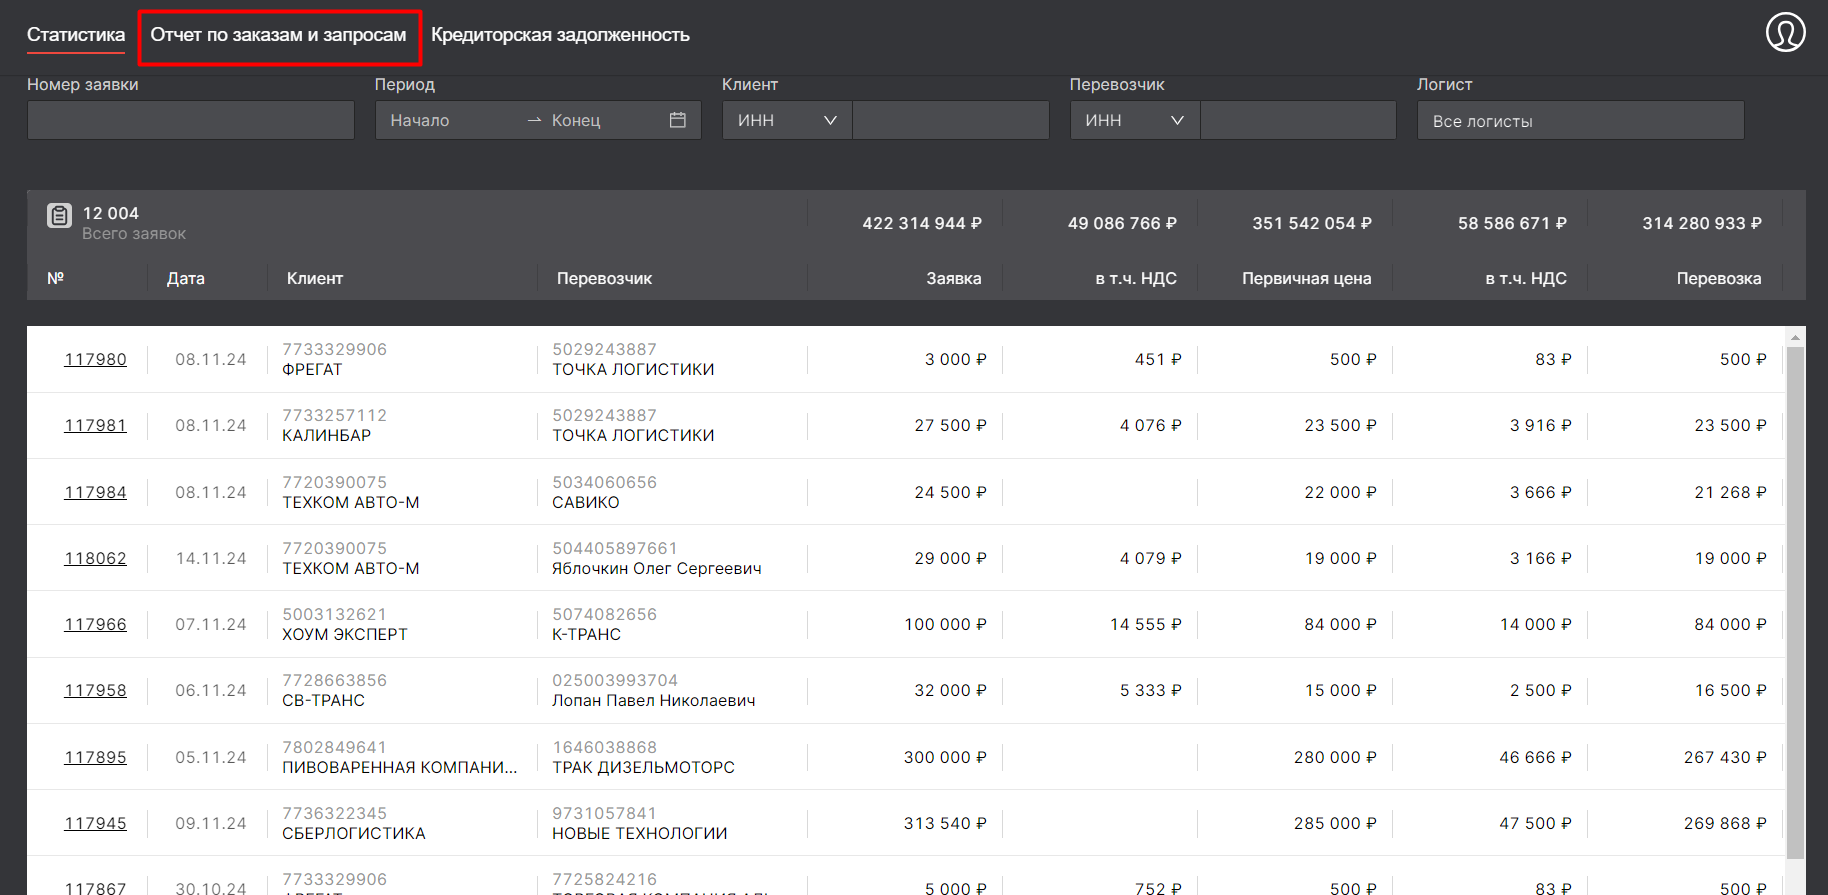Screen dimensions: 1828x895
Task: Open Кредиторская задолженность tab
Action: pos(560,35)
